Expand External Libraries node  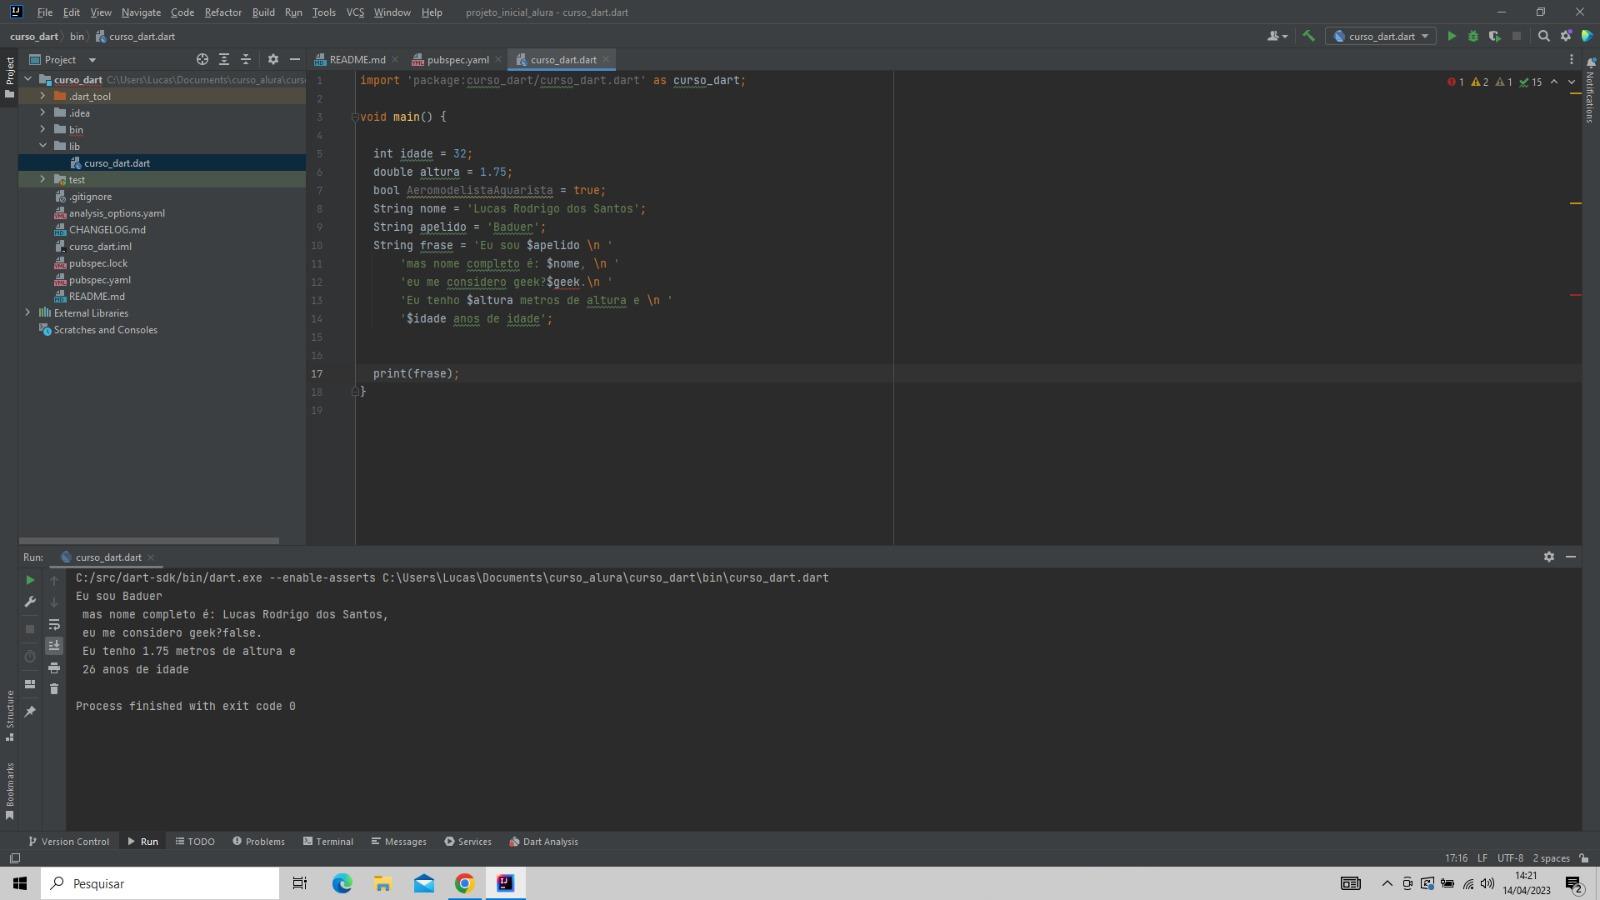click(x=28, y=313)
